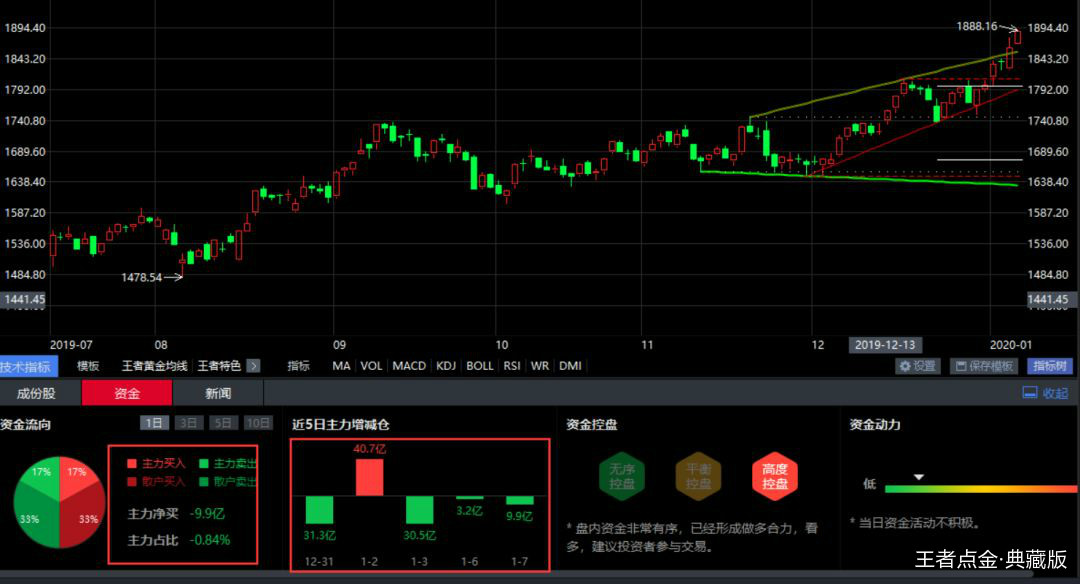Select the 资金 tab
This screenshot has width=1080, height=584.
127,393
